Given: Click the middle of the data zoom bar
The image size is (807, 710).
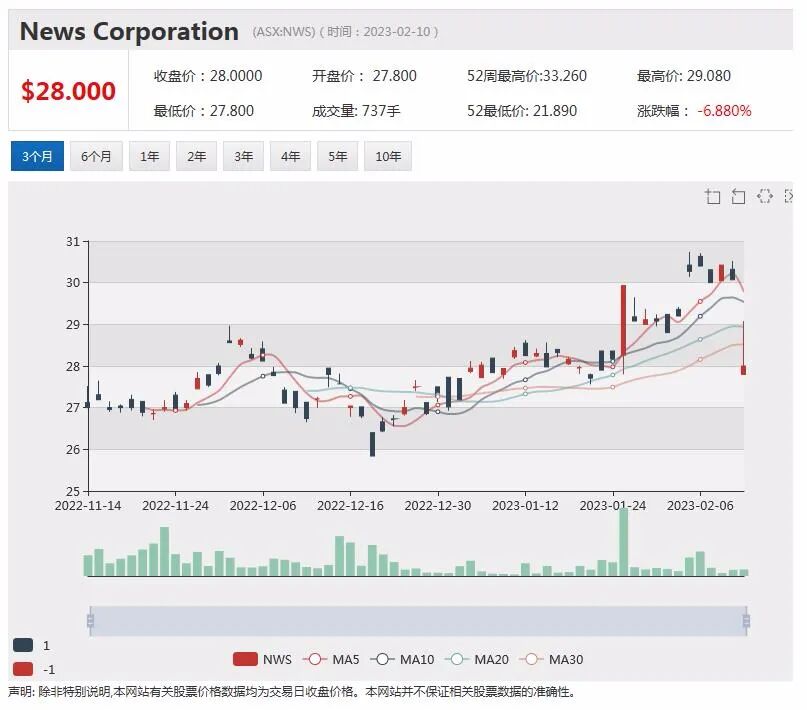Looking at the screenshot, I should (418, 621).
